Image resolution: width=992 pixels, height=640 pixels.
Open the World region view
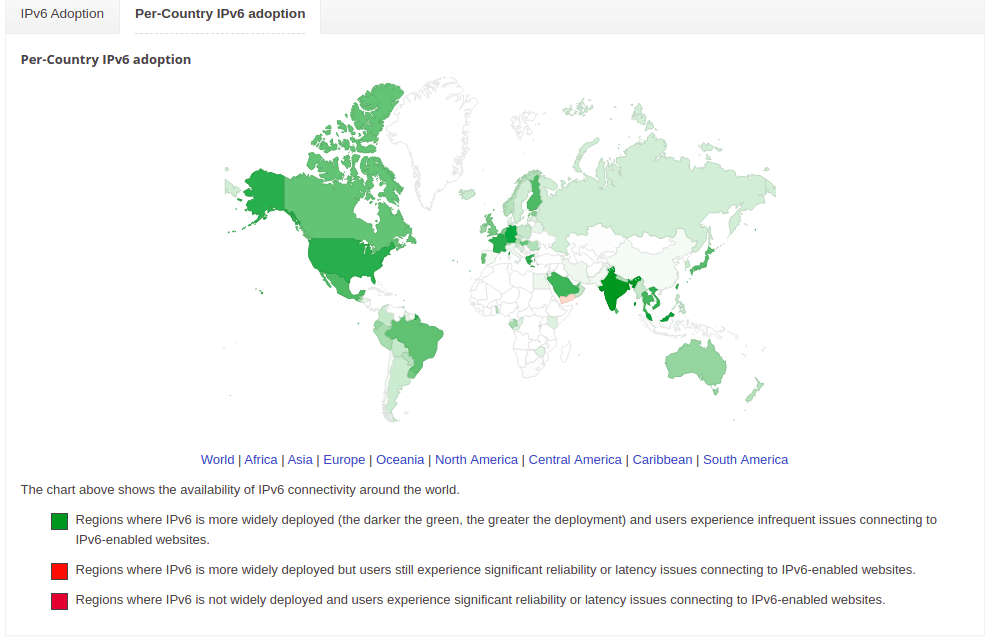[x=217, y=459]
